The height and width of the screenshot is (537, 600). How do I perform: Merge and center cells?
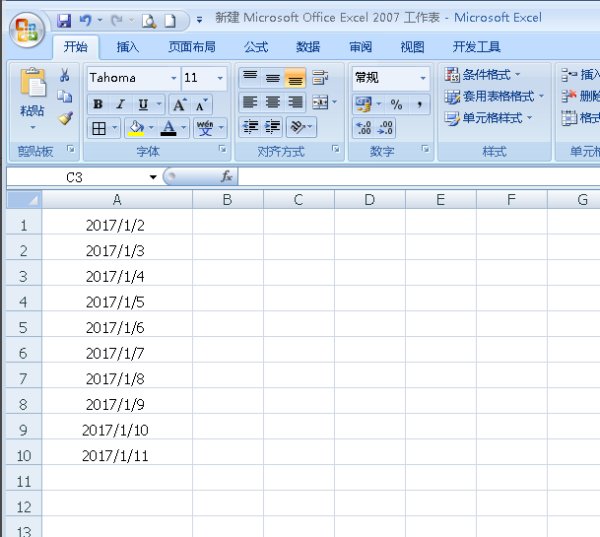pos(320,102)
